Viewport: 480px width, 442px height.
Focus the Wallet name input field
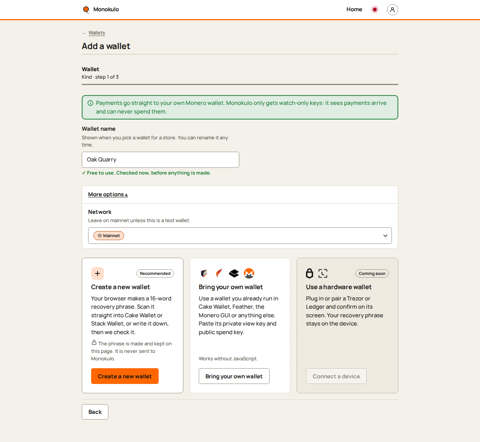click(160, 160)
